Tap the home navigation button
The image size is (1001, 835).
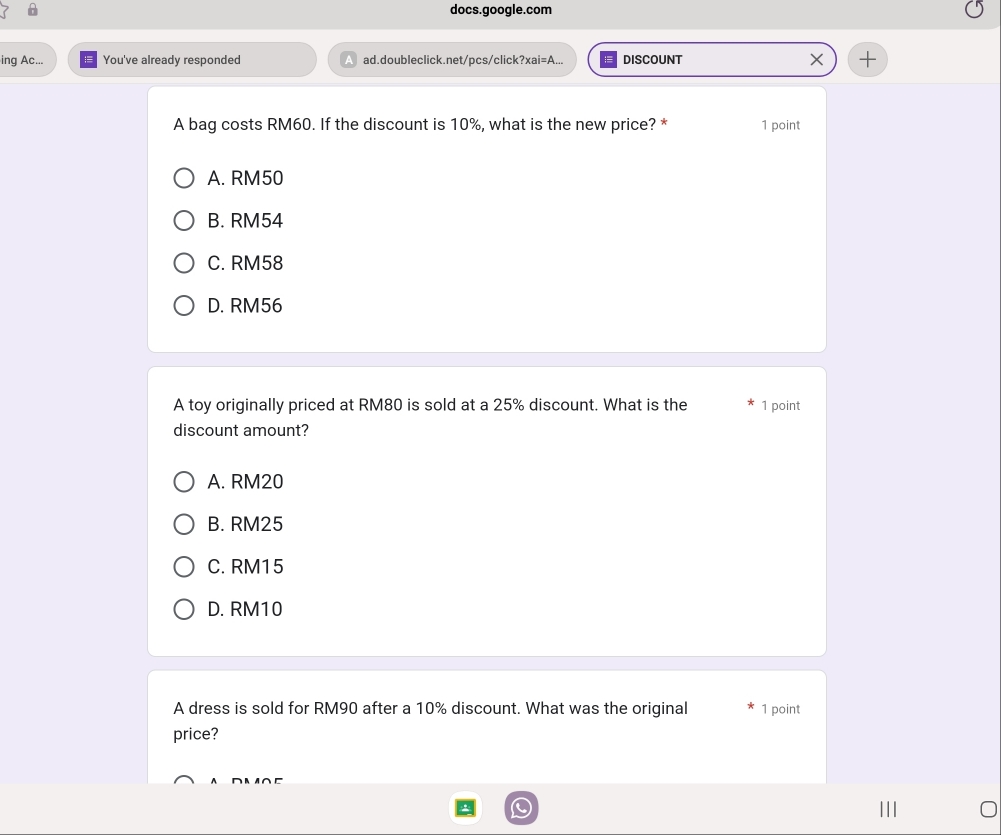pyautogui.click(x=988, y=808)
